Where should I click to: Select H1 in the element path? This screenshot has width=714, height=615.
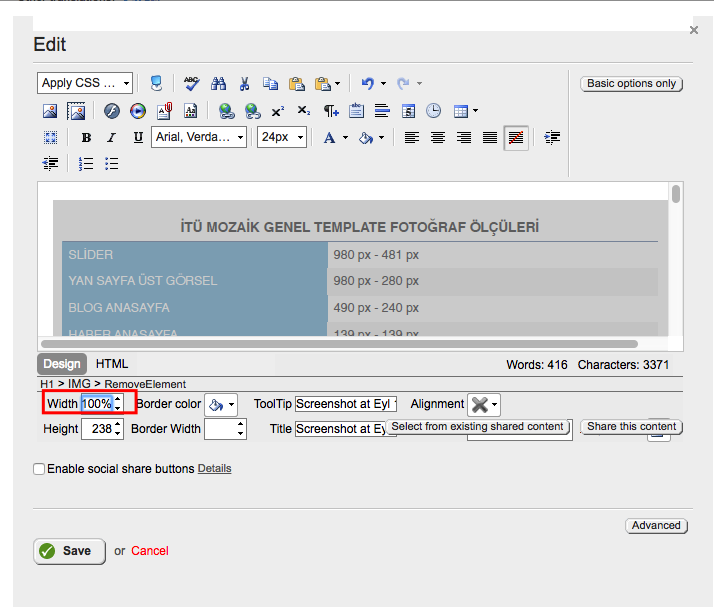pos(47,384)
